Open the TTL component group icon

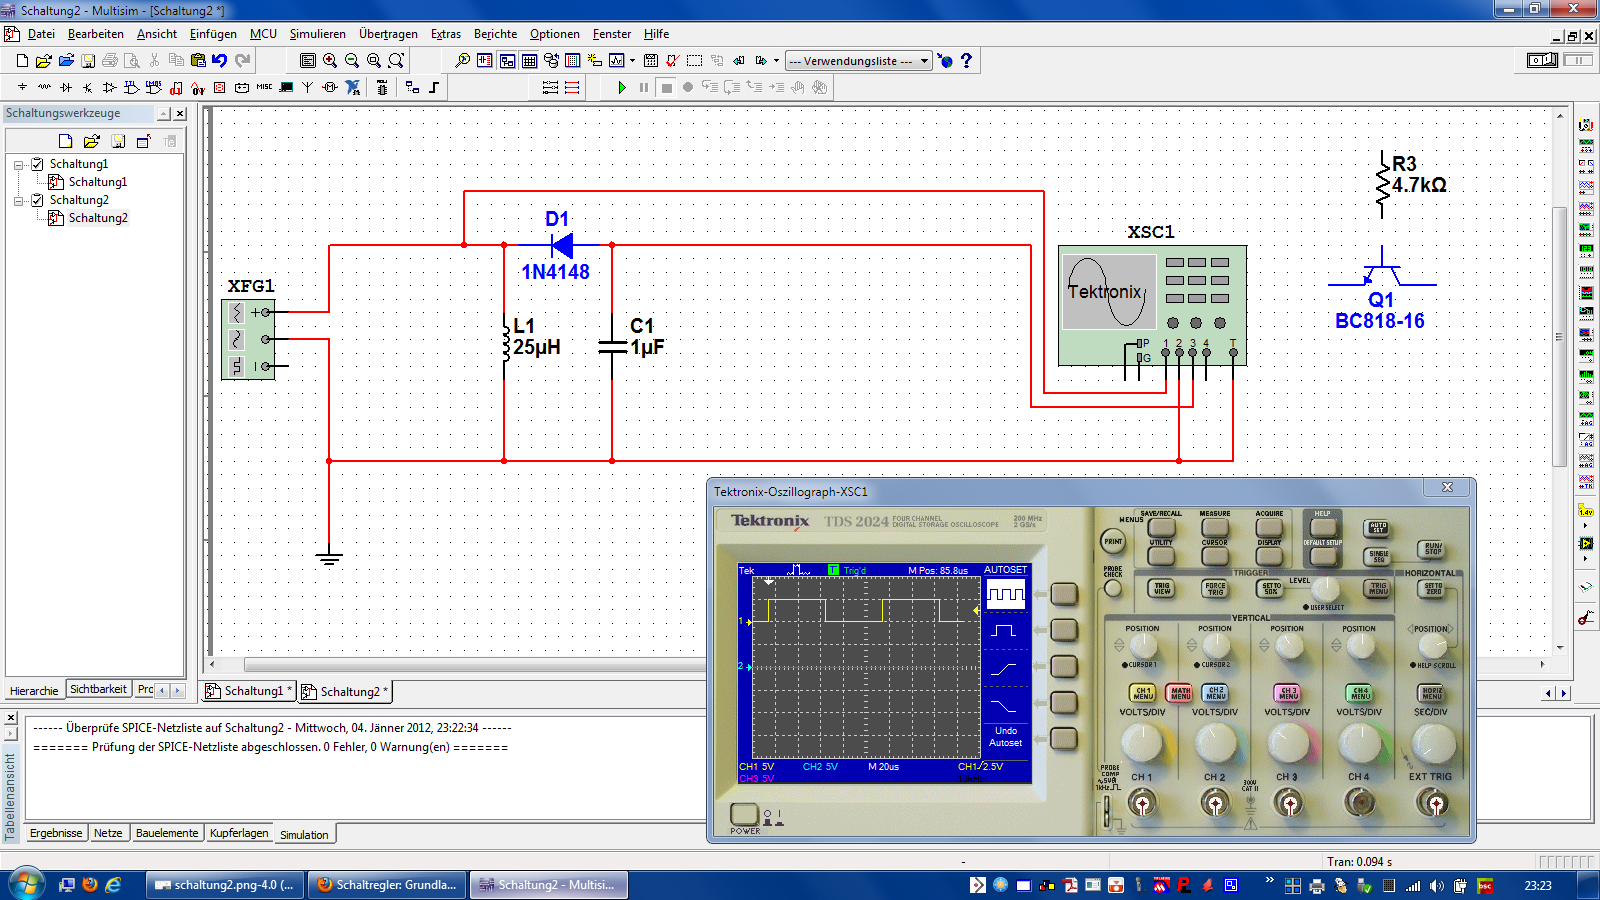pos(132,88)
